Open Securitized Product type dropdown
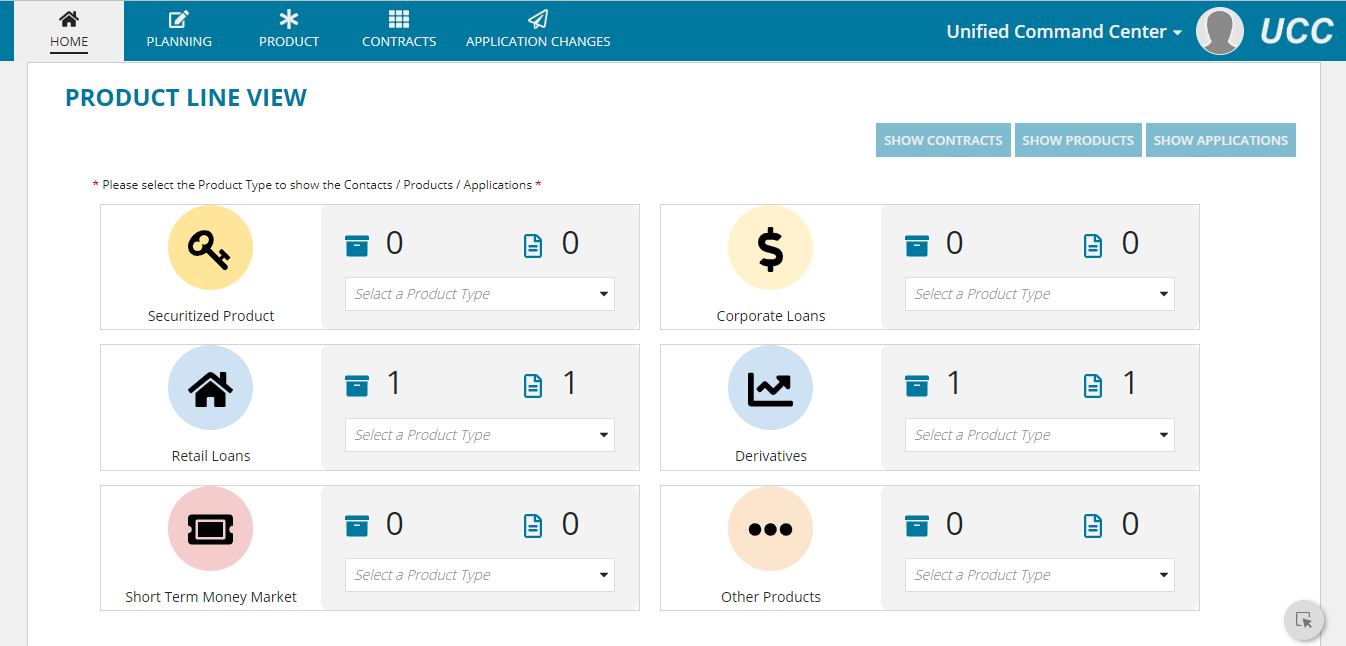The width and height of the screenshot is (1346, 646). [x=479, y=294]
